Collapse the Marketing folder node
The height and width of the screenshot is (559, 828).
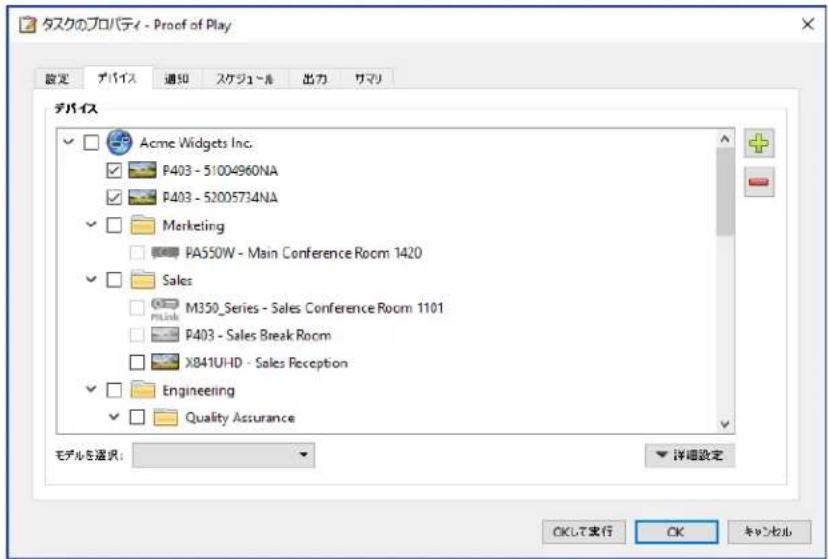coord(91,224)
